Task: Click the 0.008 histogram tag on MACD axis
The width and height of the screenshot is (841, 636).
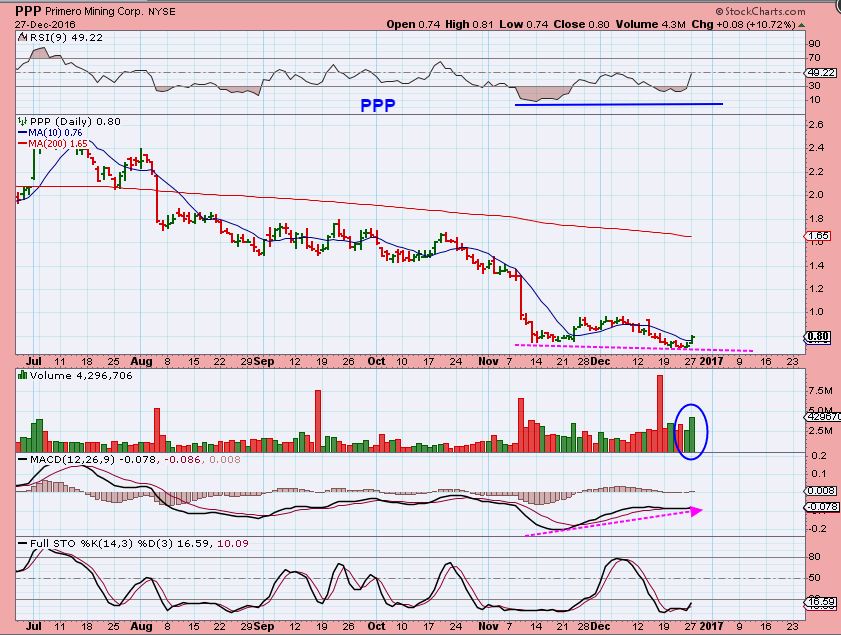Action: (x=821, y=491)
